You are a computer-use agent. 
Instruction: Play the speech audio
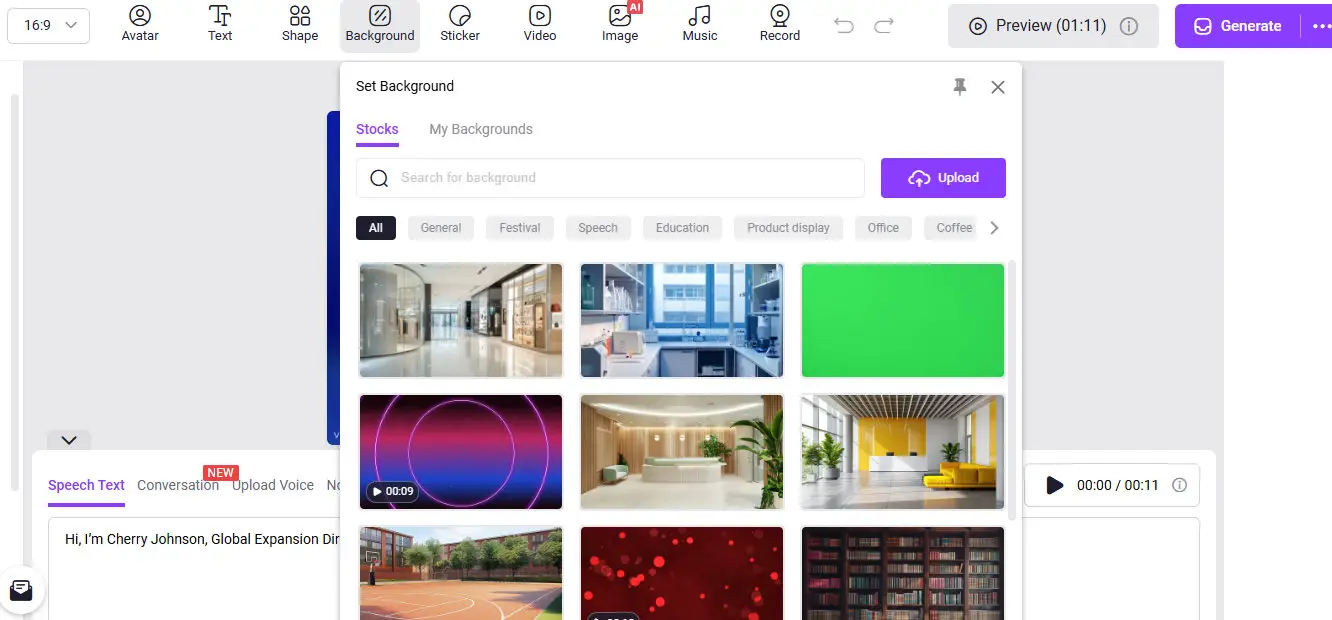tap(1054, 485)
